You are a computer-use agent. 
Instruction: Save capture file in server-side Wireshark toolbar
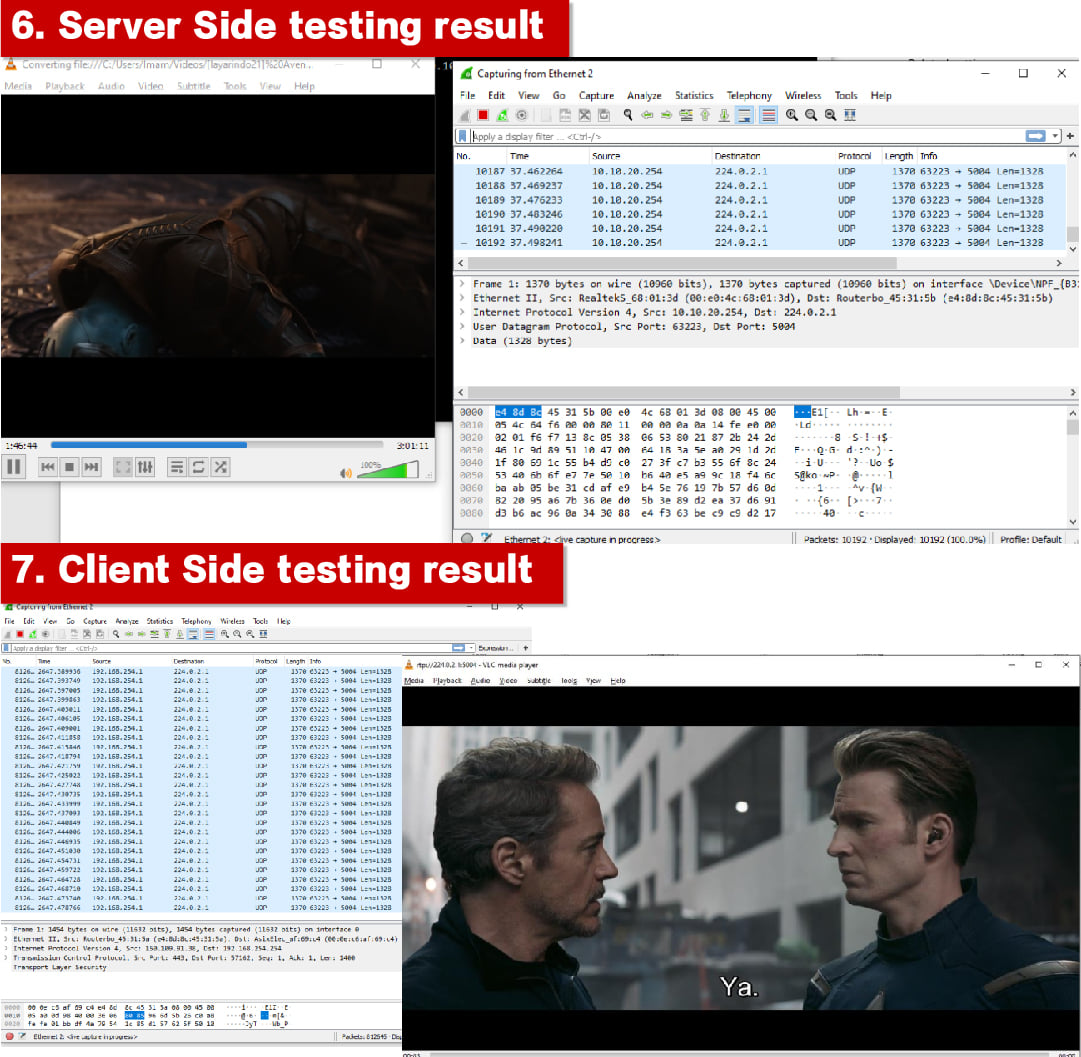[x=565, y=115]
